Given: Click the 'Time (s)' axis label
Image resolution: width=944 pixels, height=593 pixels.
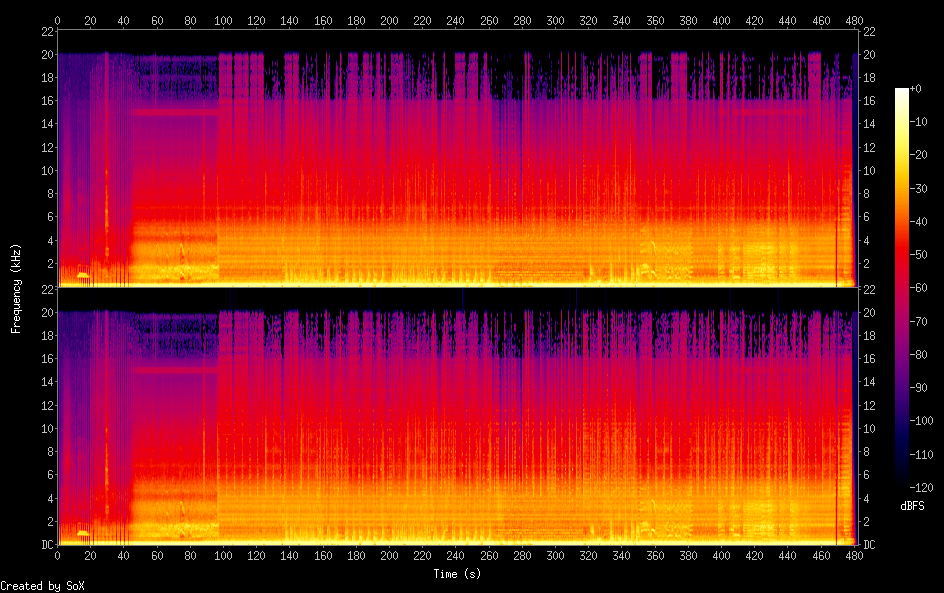Looking at the screenshot, I should click(x=455, y=574).
